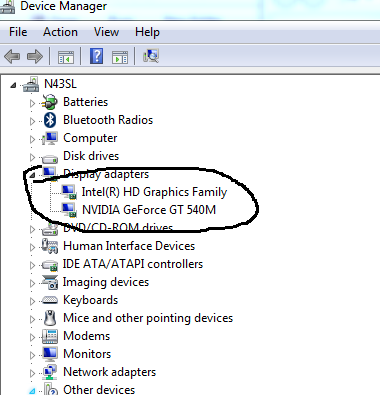380x395 pixels.
Task: Click the Other devices icon
Action: pos(51,389)
